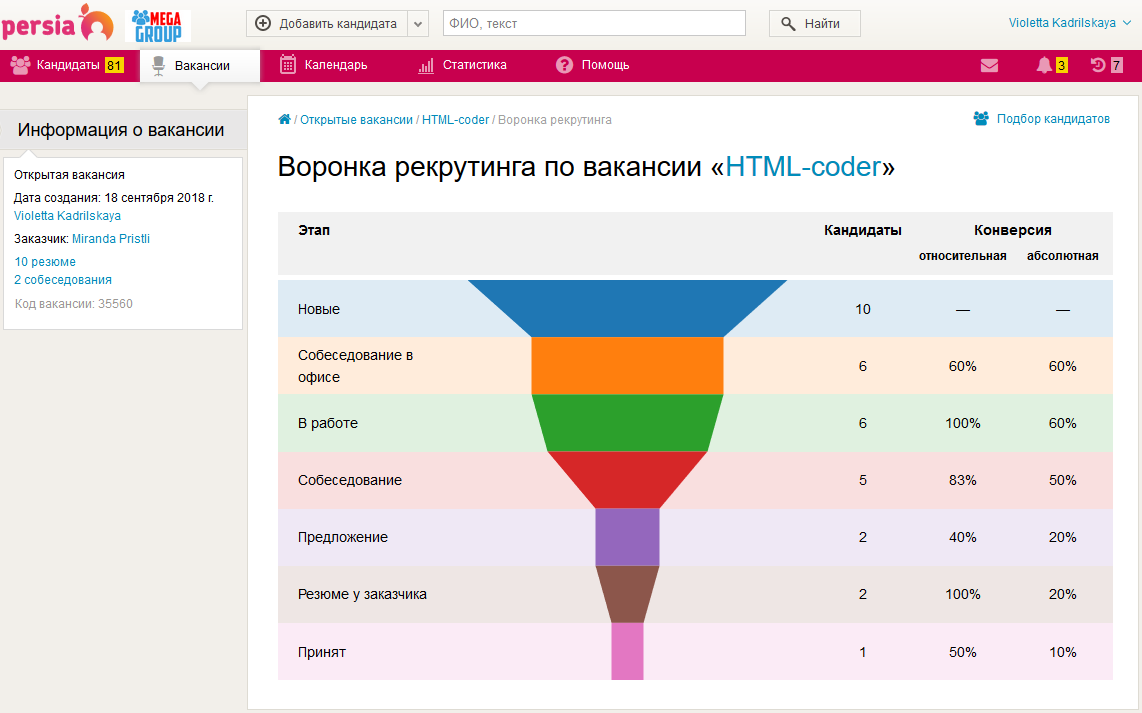1142x713 pixels.
Task: Click the calendar icon in navigation bar
Action: coord(288,65)
